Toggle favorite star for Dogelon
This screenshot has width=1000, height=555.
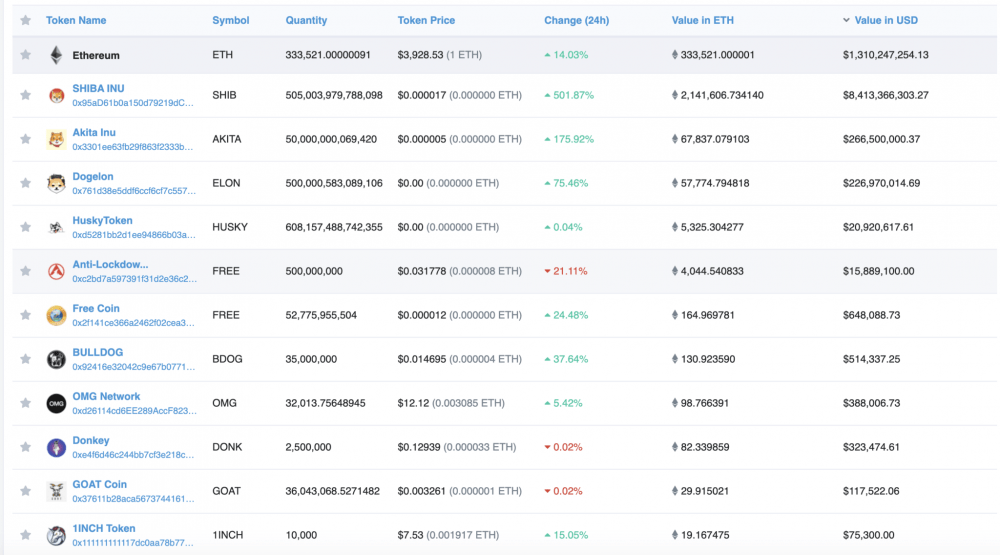pos(26,183)
